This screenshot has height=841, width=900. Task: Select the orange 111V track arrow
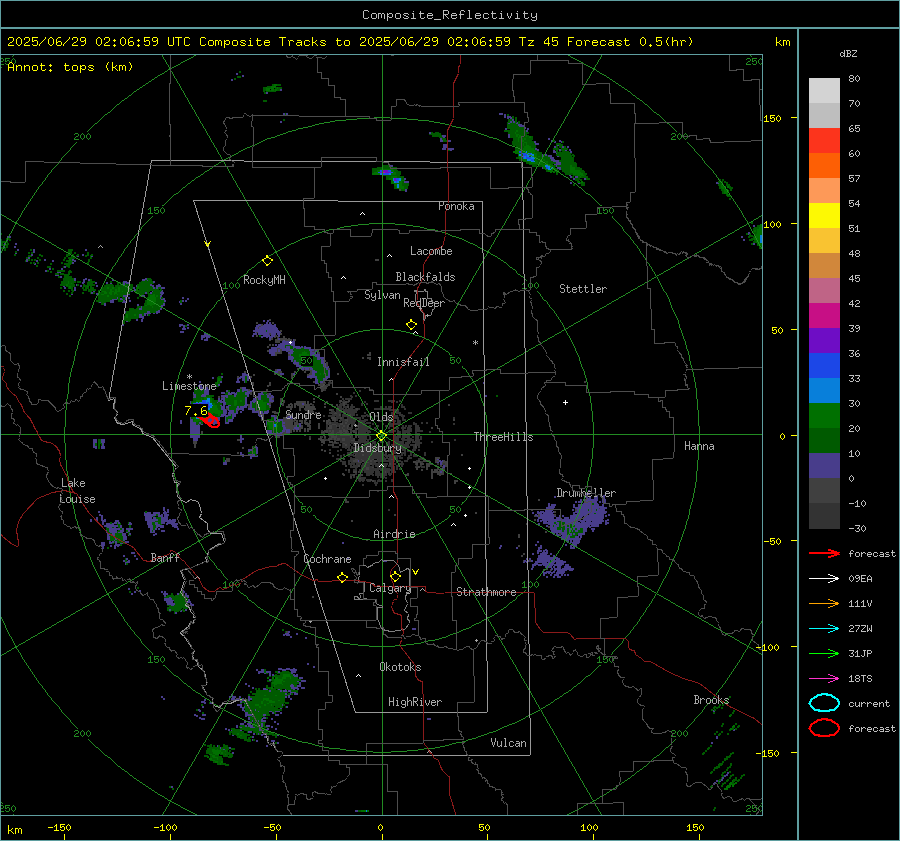pyautogui.click(x=824, y=603)
